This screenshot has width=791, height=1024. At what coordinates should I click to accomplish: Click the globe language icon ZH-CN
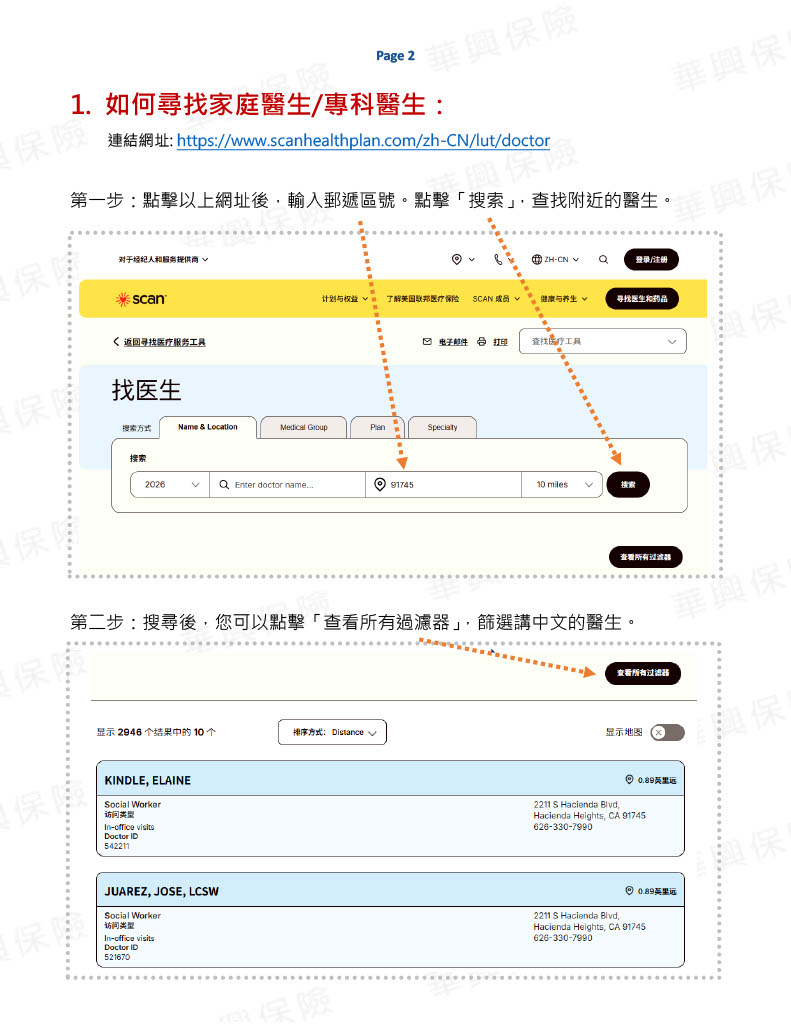[x=536, y=259]
